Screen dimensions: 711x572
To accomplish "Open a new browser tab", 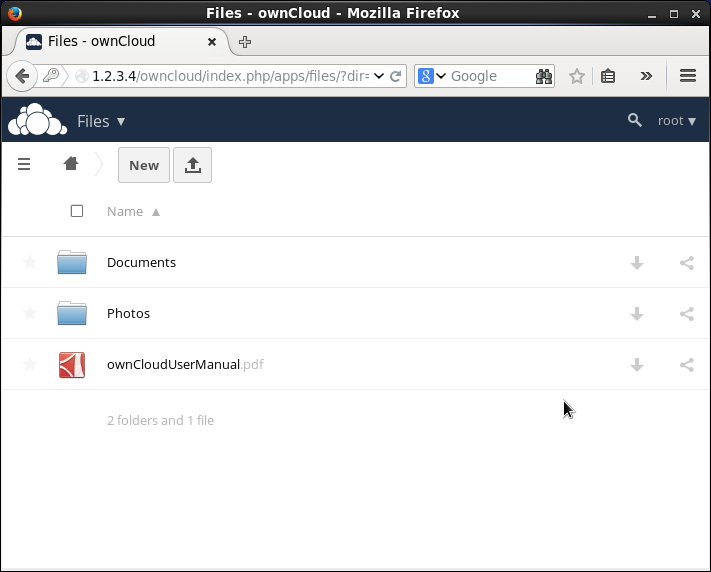I will coord(245,42).
